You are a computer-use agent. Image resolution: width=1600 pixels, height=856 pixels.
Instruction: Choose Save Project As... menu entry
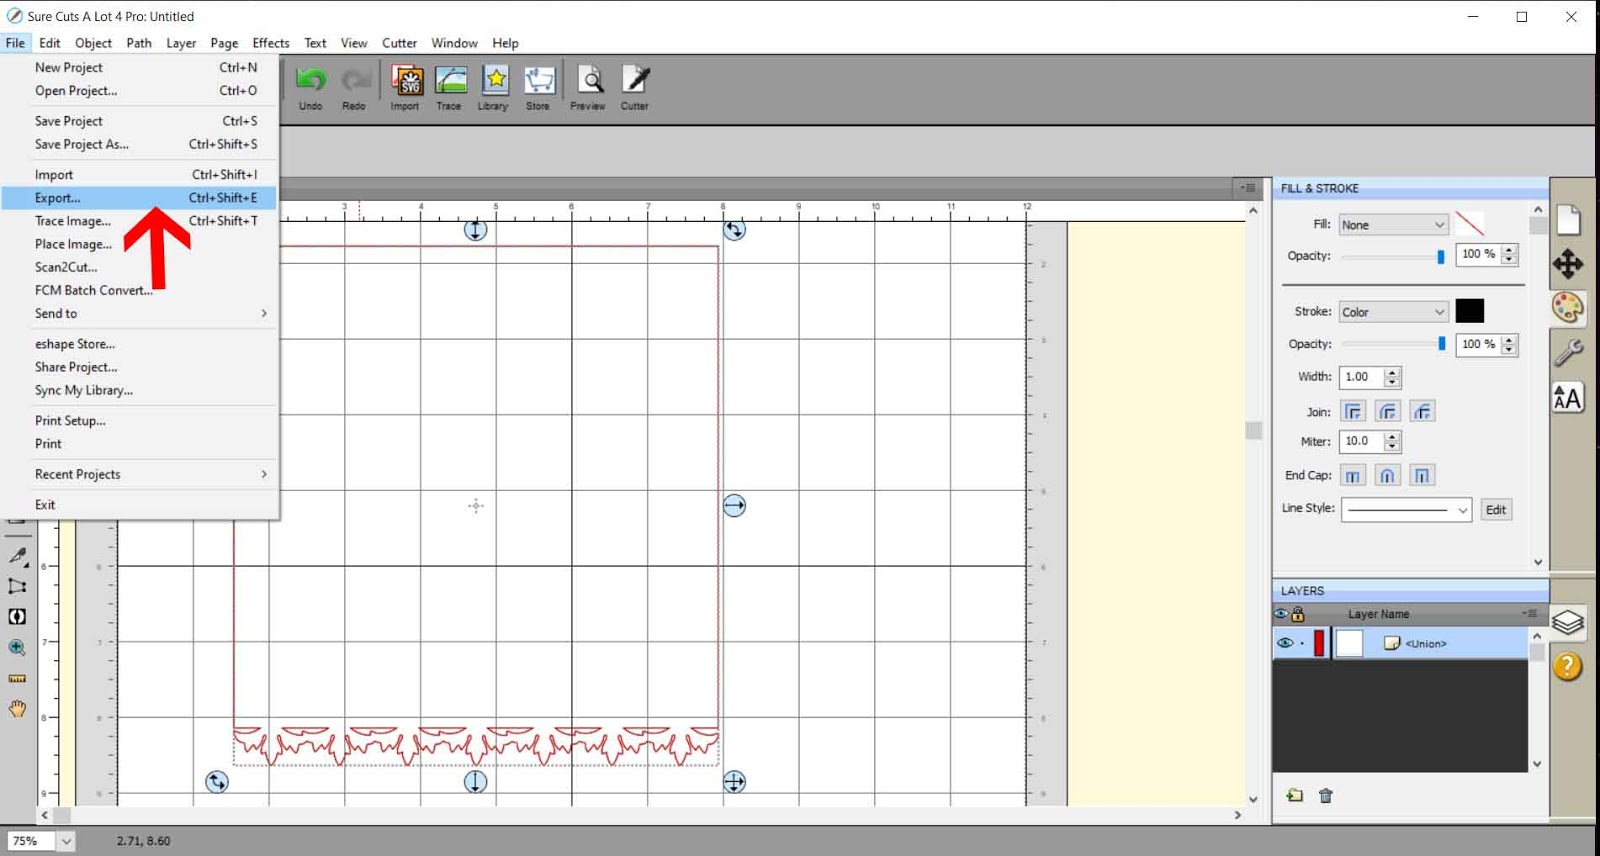click(140, 144)
